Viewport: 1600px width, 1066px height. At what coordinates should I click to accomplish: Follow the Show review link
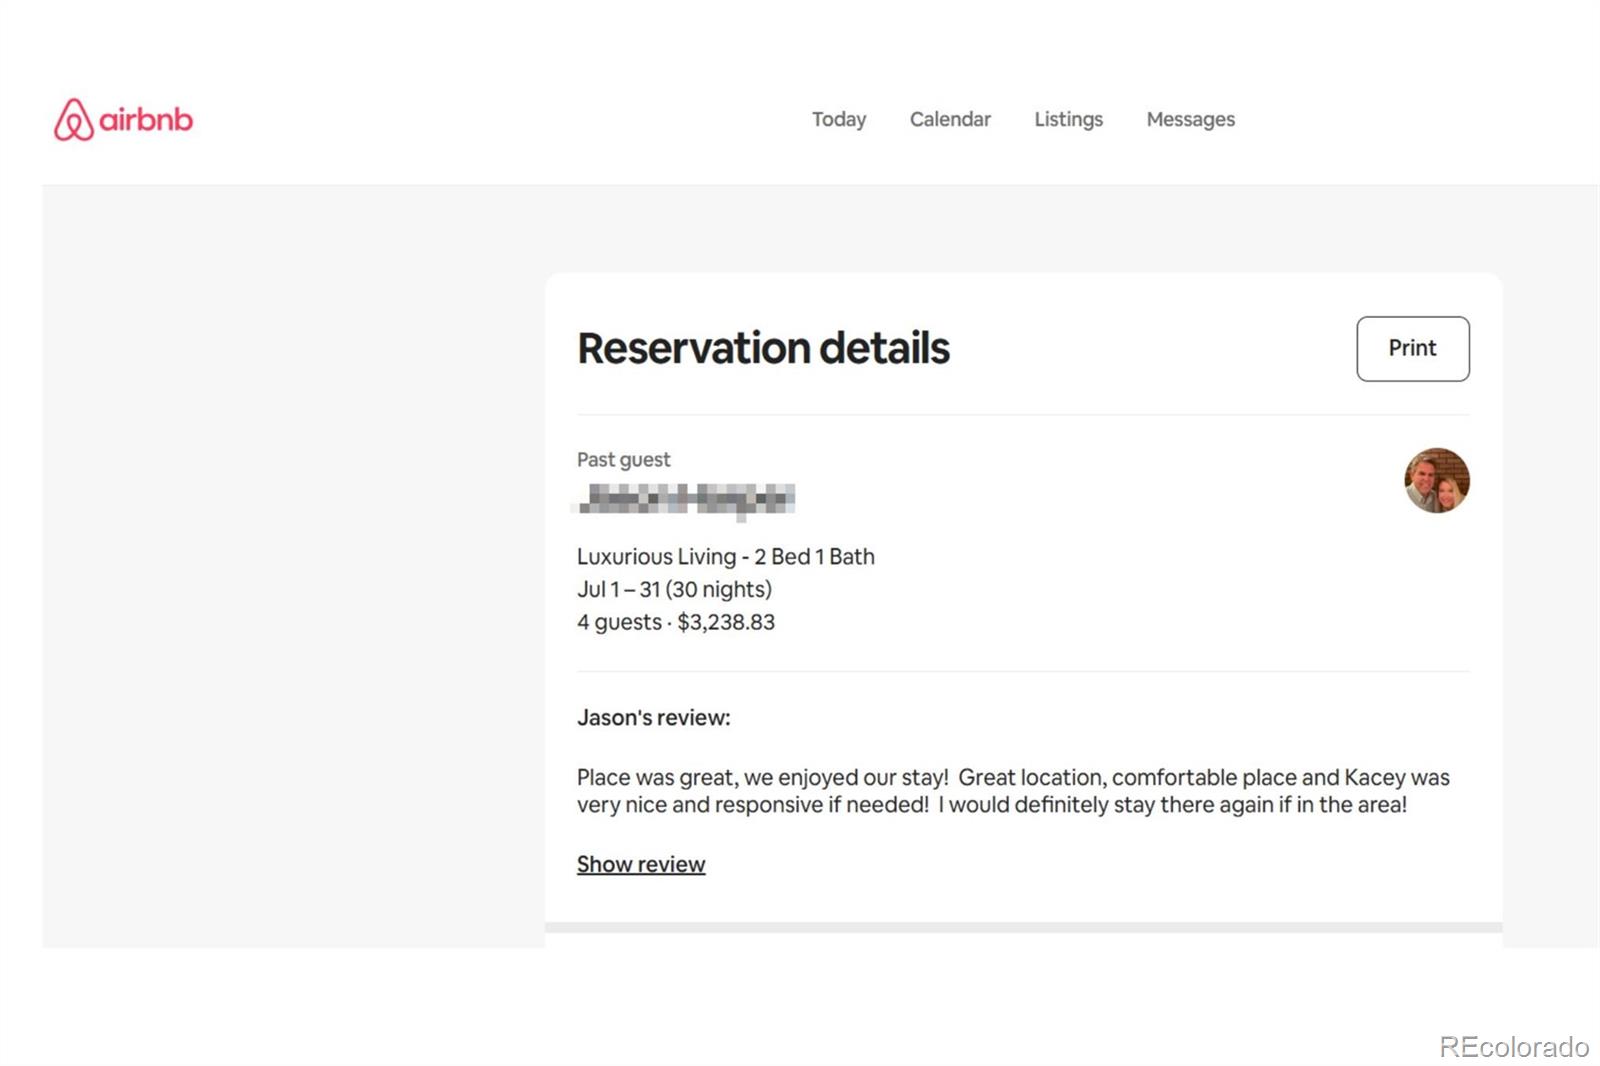pyautogui.click(x=640, y=864)
